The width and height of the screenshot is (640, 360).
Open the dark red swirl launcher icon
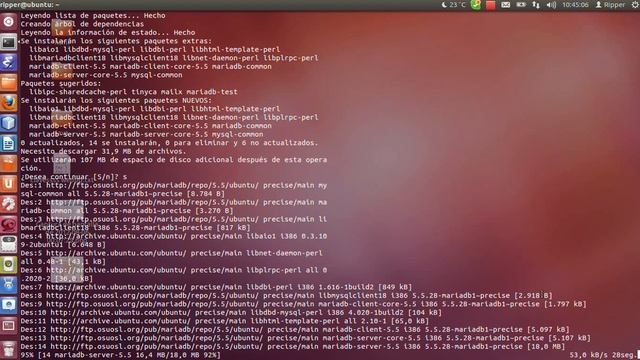tap(9, 224)
